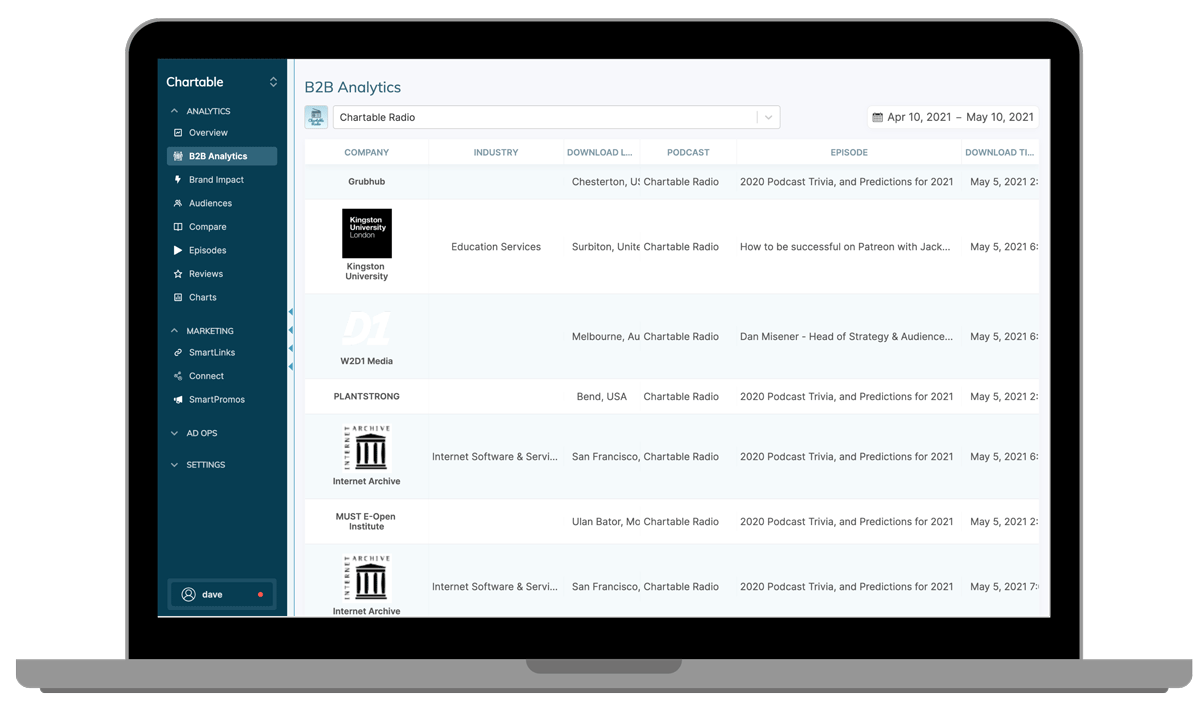The height and width of the screenshot is (723, 1200).
Task: Click the Overview icon in sidebar
Action: [178, 133]
